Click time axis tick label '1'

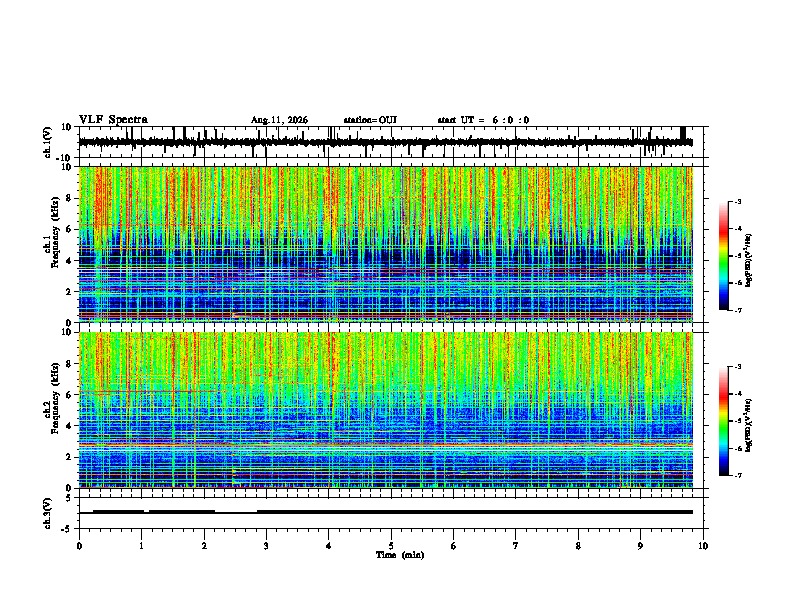pyautogui.click(x=141, y=546)
